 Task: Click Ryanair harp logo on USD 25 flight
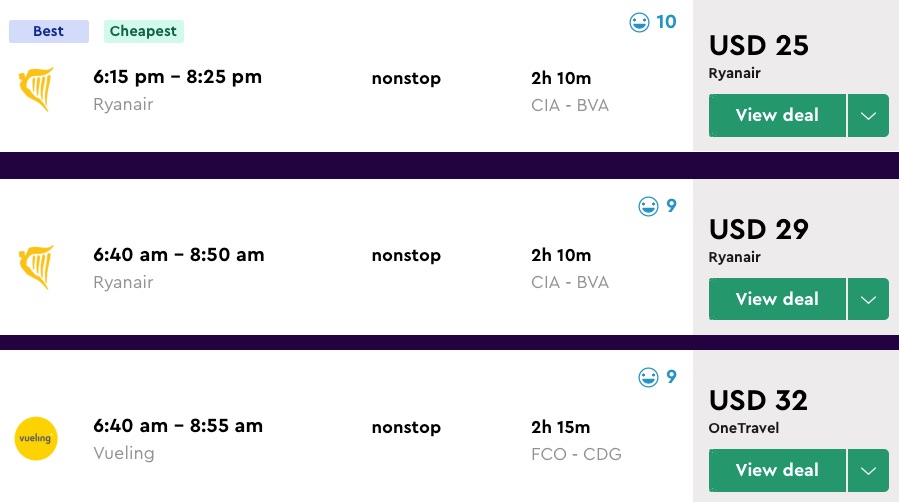click(36, 89)
